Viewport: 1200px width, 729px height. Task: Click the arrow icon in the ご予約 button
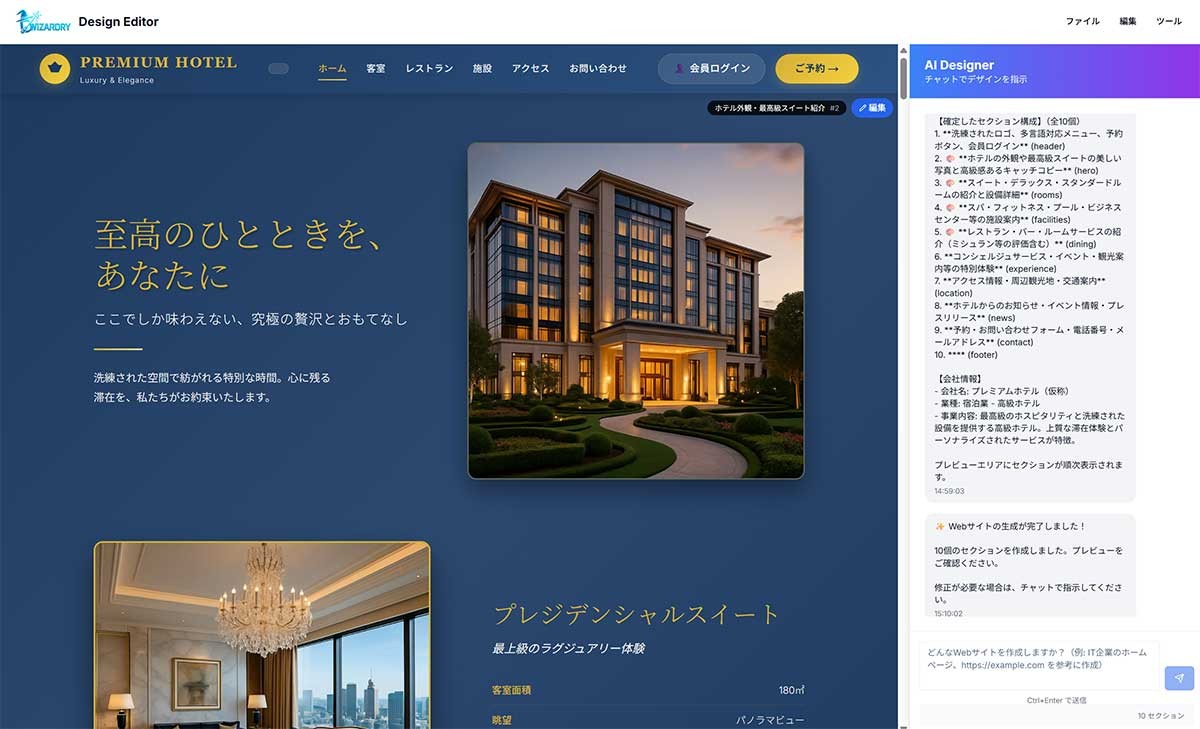click(834, 68)
